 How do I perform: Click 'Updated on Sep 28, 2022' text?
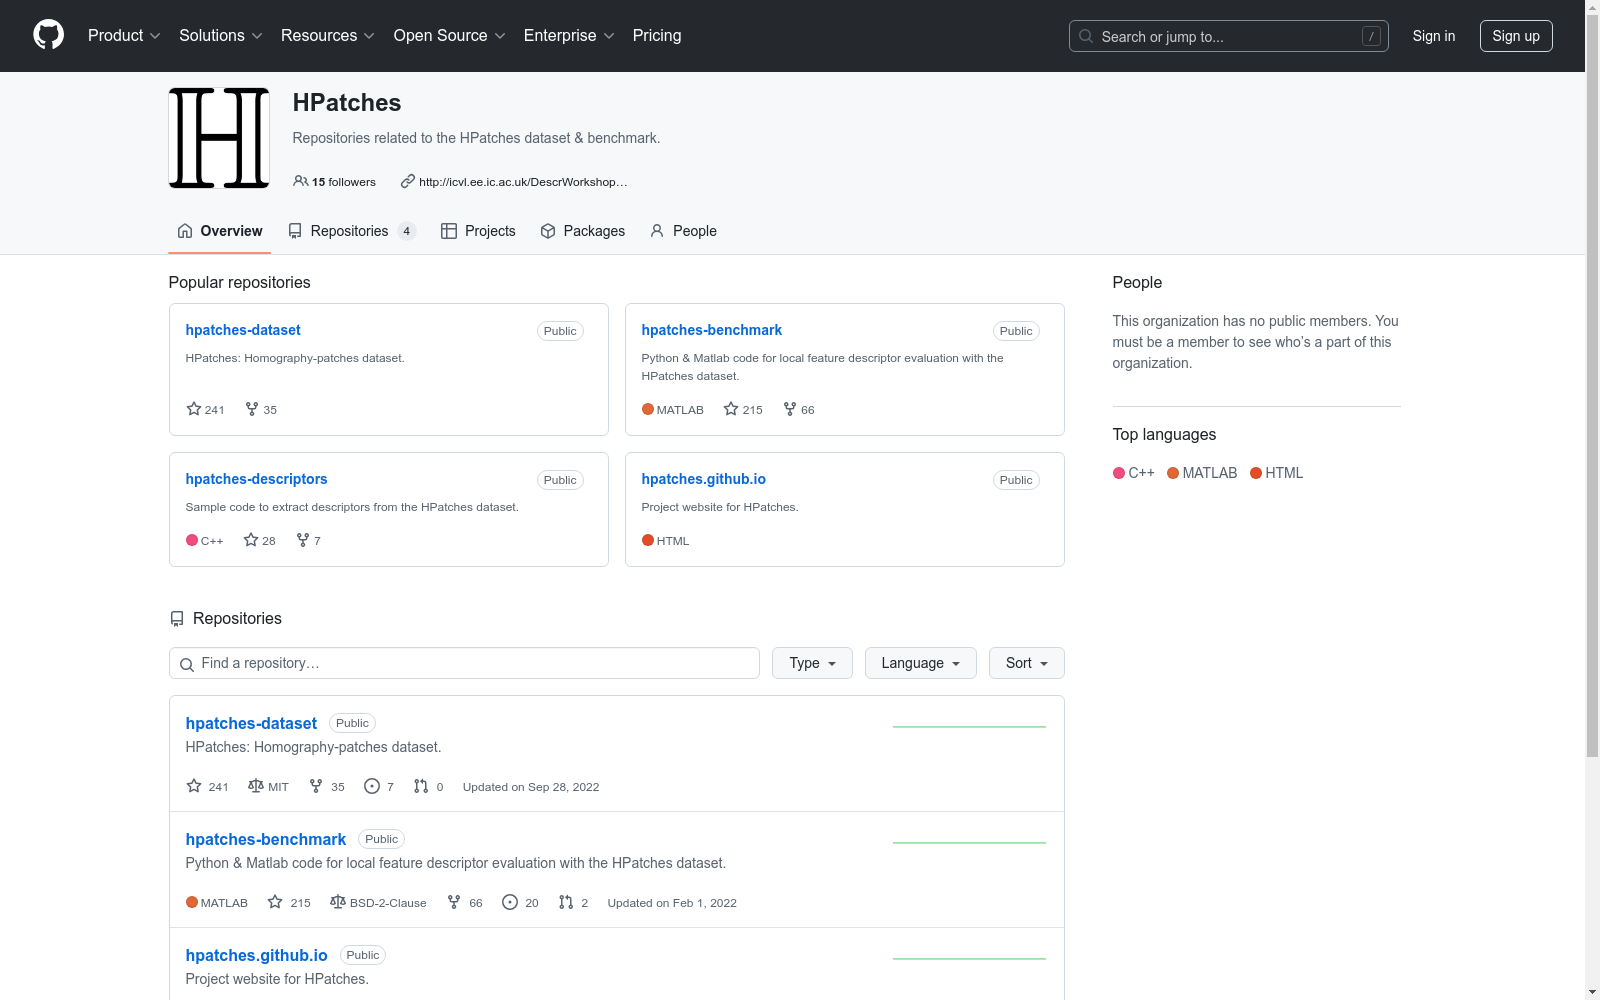pyautogui.click(x=531, y=787)
